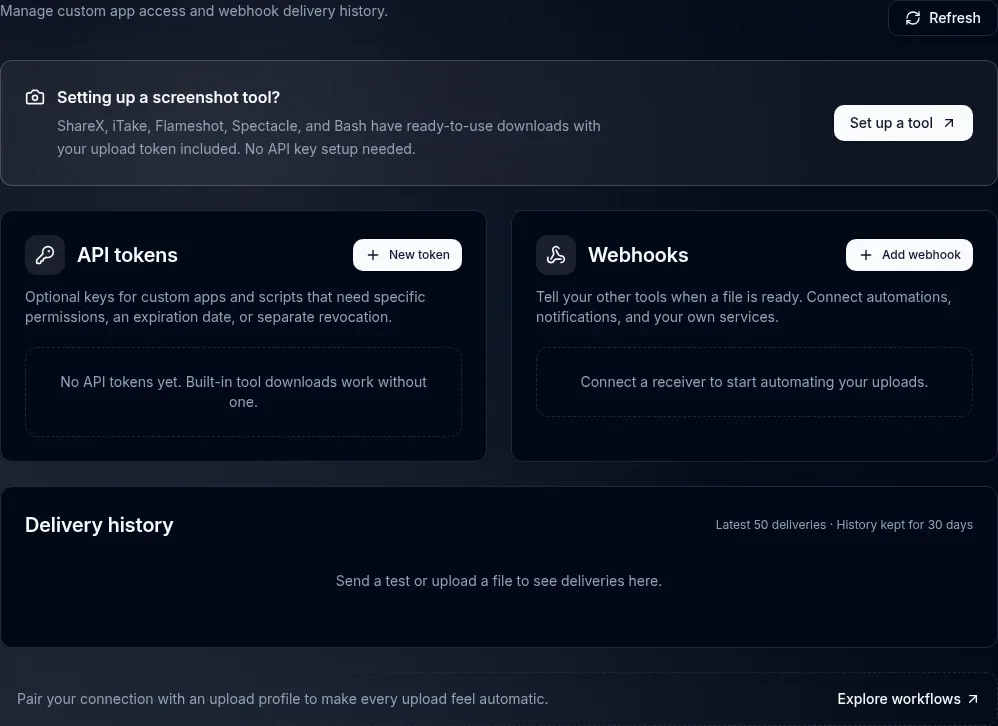Open the Explore workflows link
Screen dimensions: 998x726
coord(907,699)
